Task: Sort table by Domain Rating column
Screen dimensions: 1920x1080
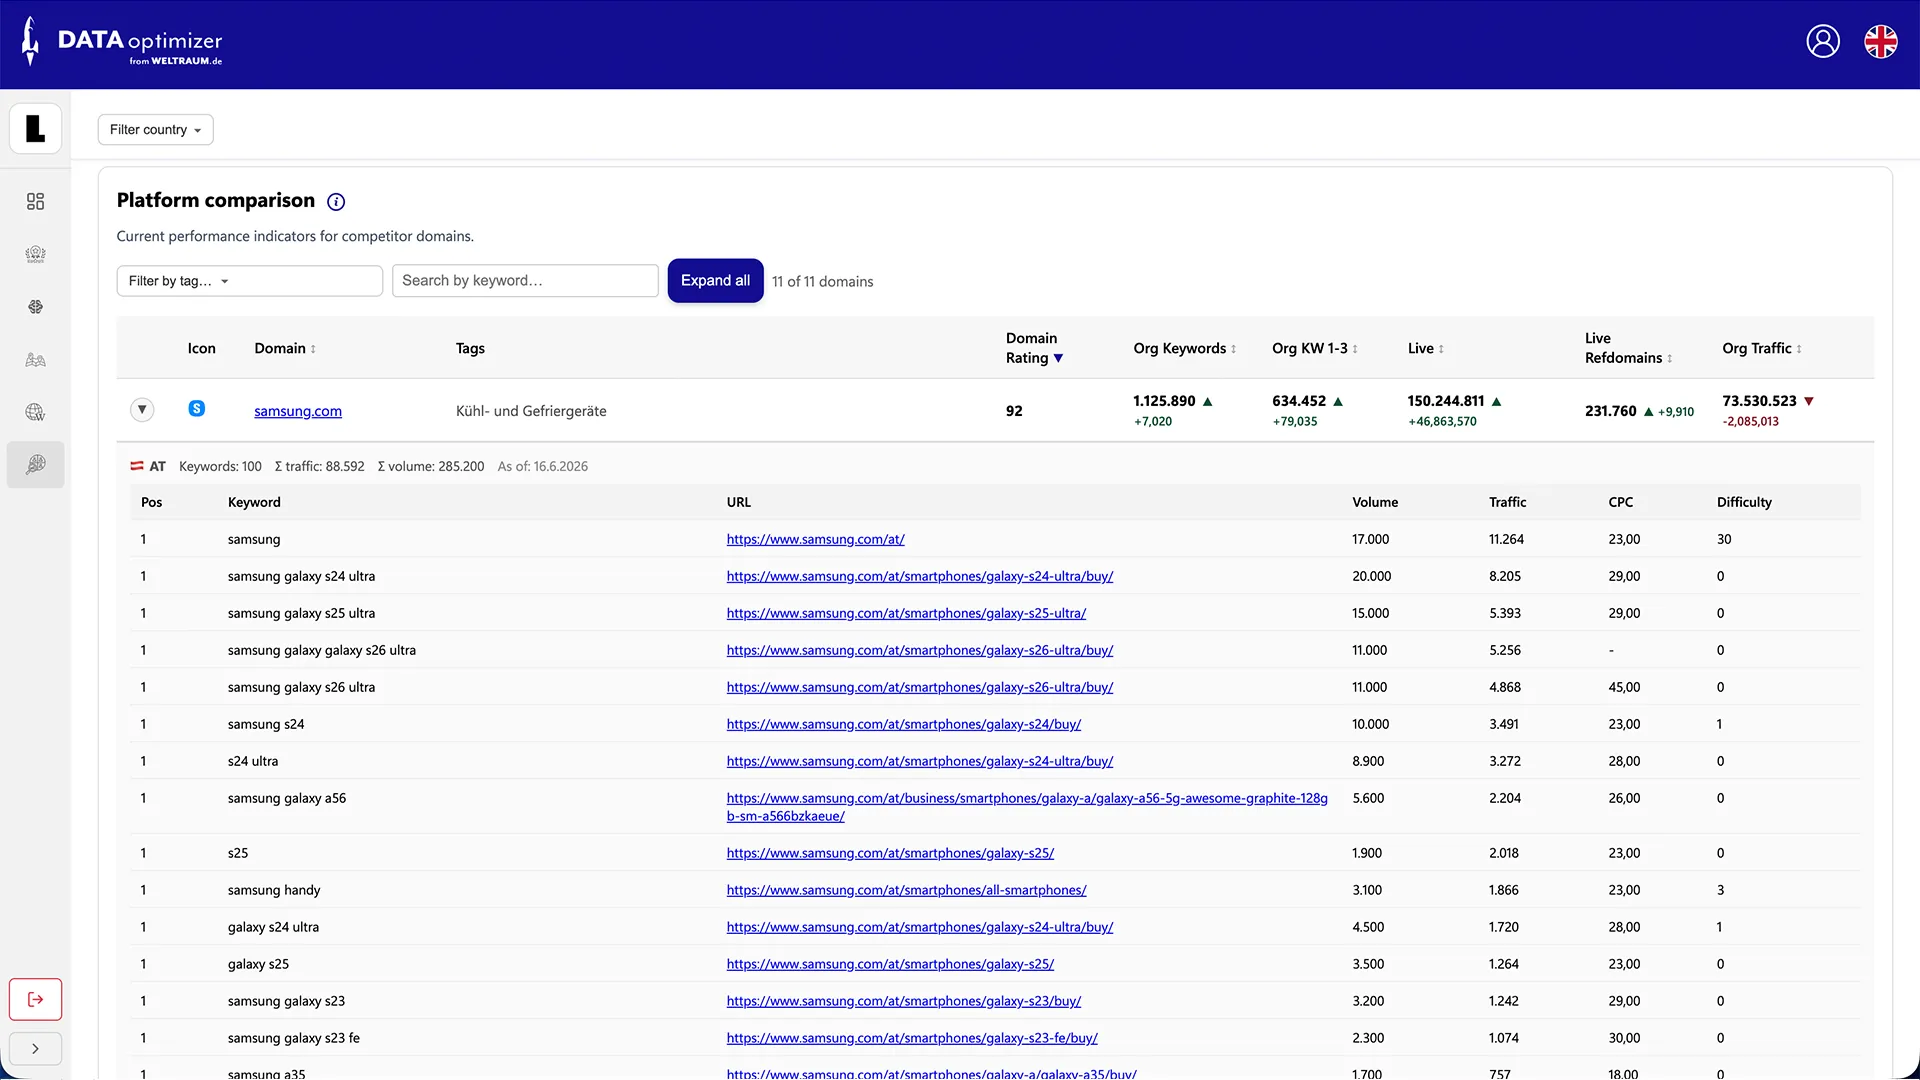Action: [x=1034, y=348]
